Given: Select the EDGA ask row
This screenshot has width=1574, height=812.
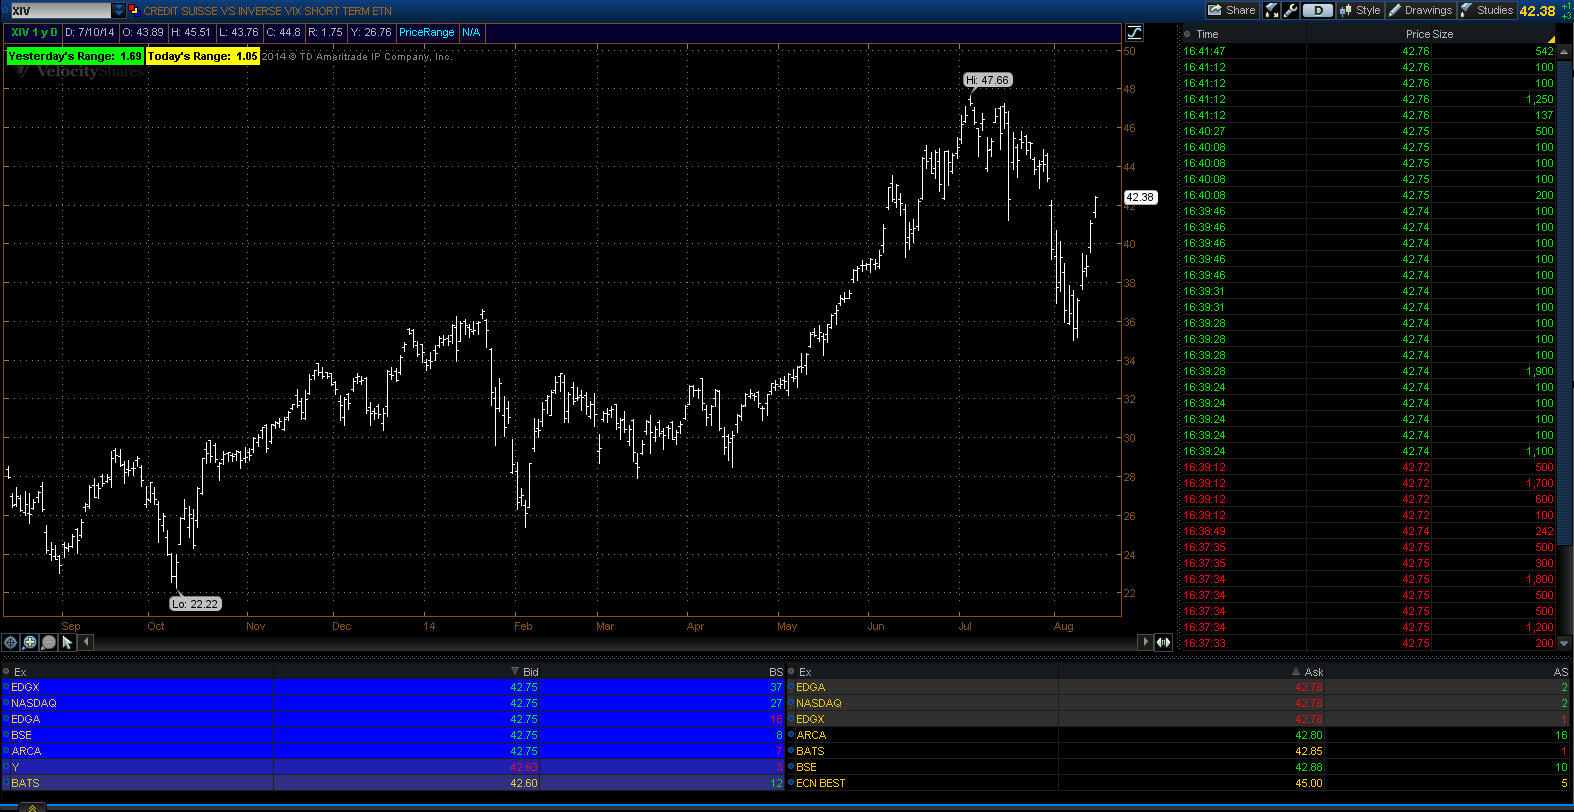Looking at the screenshot, I should [1179, 687].
